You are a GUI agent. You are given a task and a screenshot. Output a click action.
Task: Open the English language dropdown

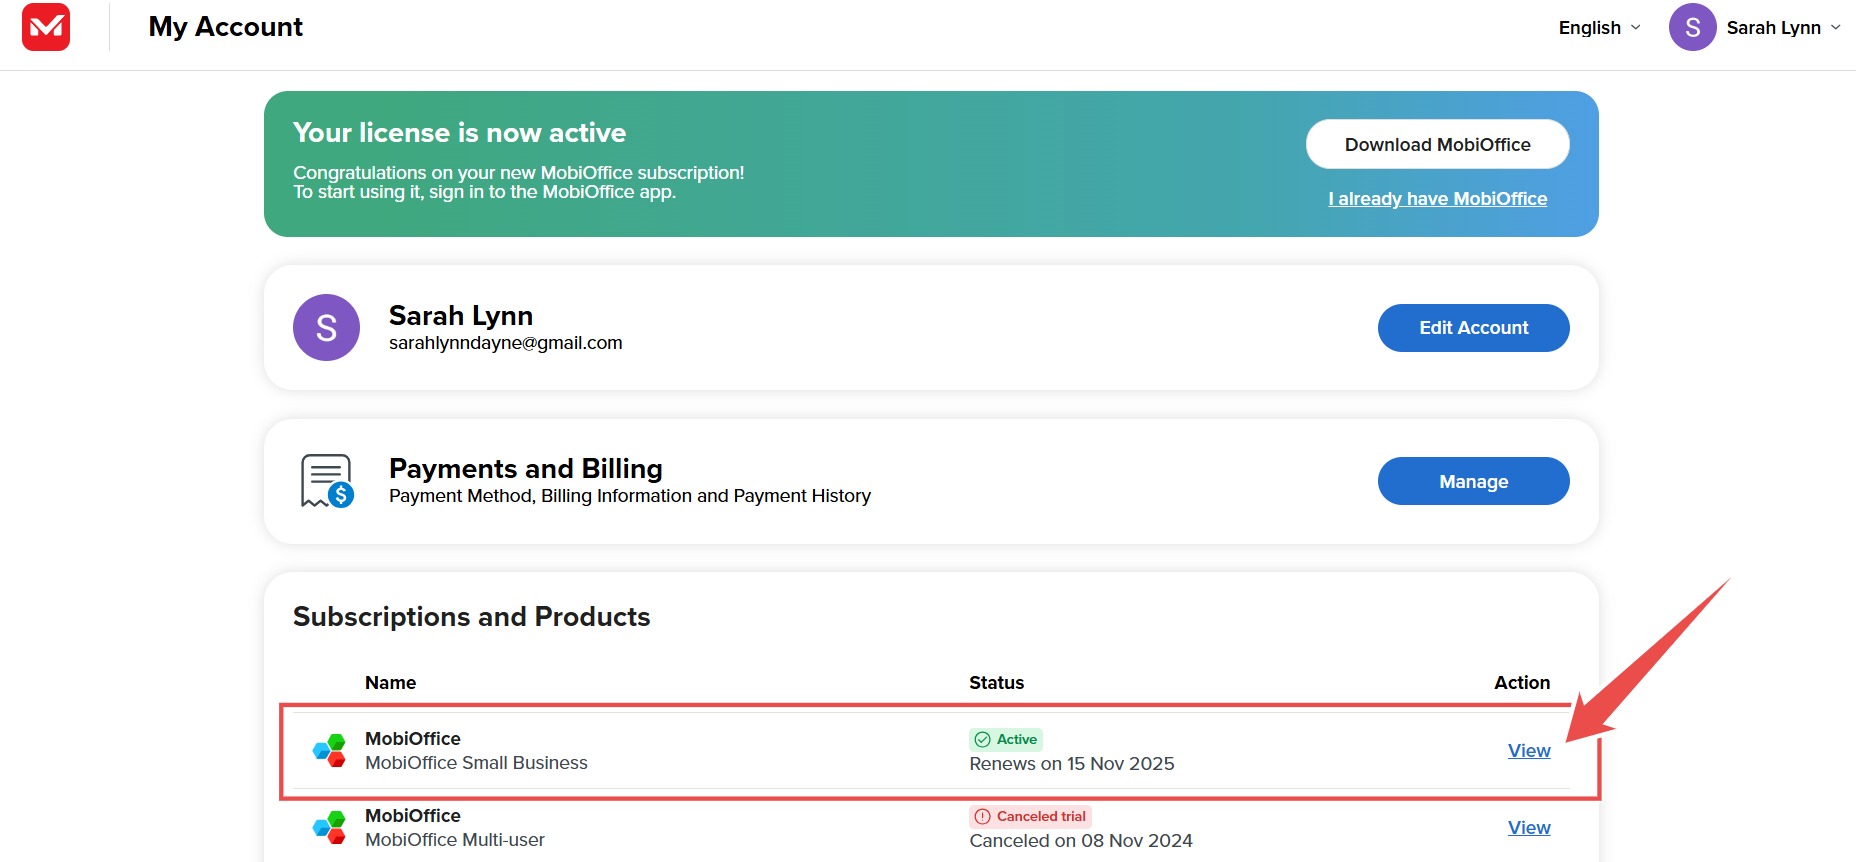coord(1599,28)
